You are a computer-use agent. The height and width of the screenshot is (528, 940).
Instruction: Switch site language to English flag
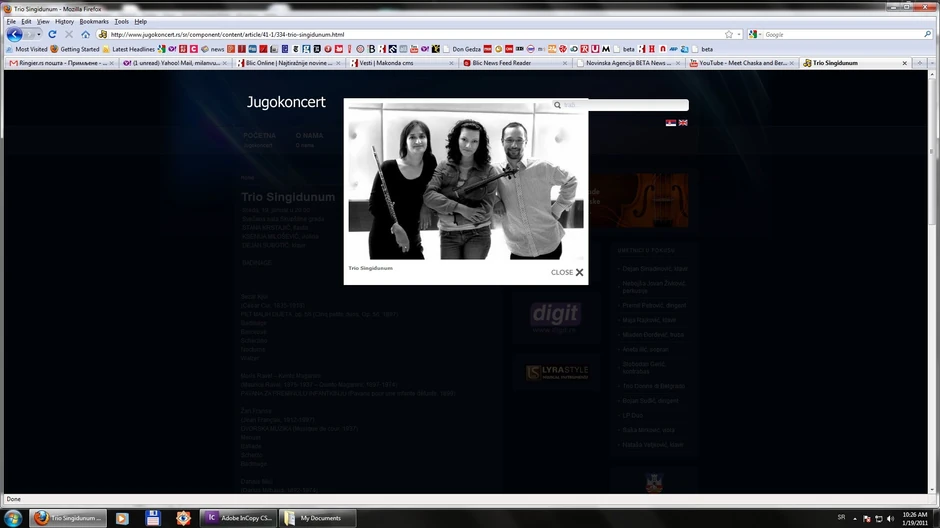(x=683, y=123)
